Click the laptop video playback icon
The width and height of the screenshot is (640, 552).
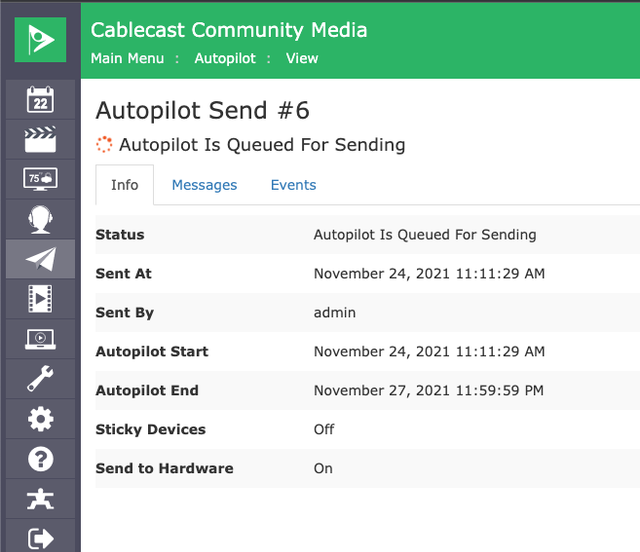(40, 338)
